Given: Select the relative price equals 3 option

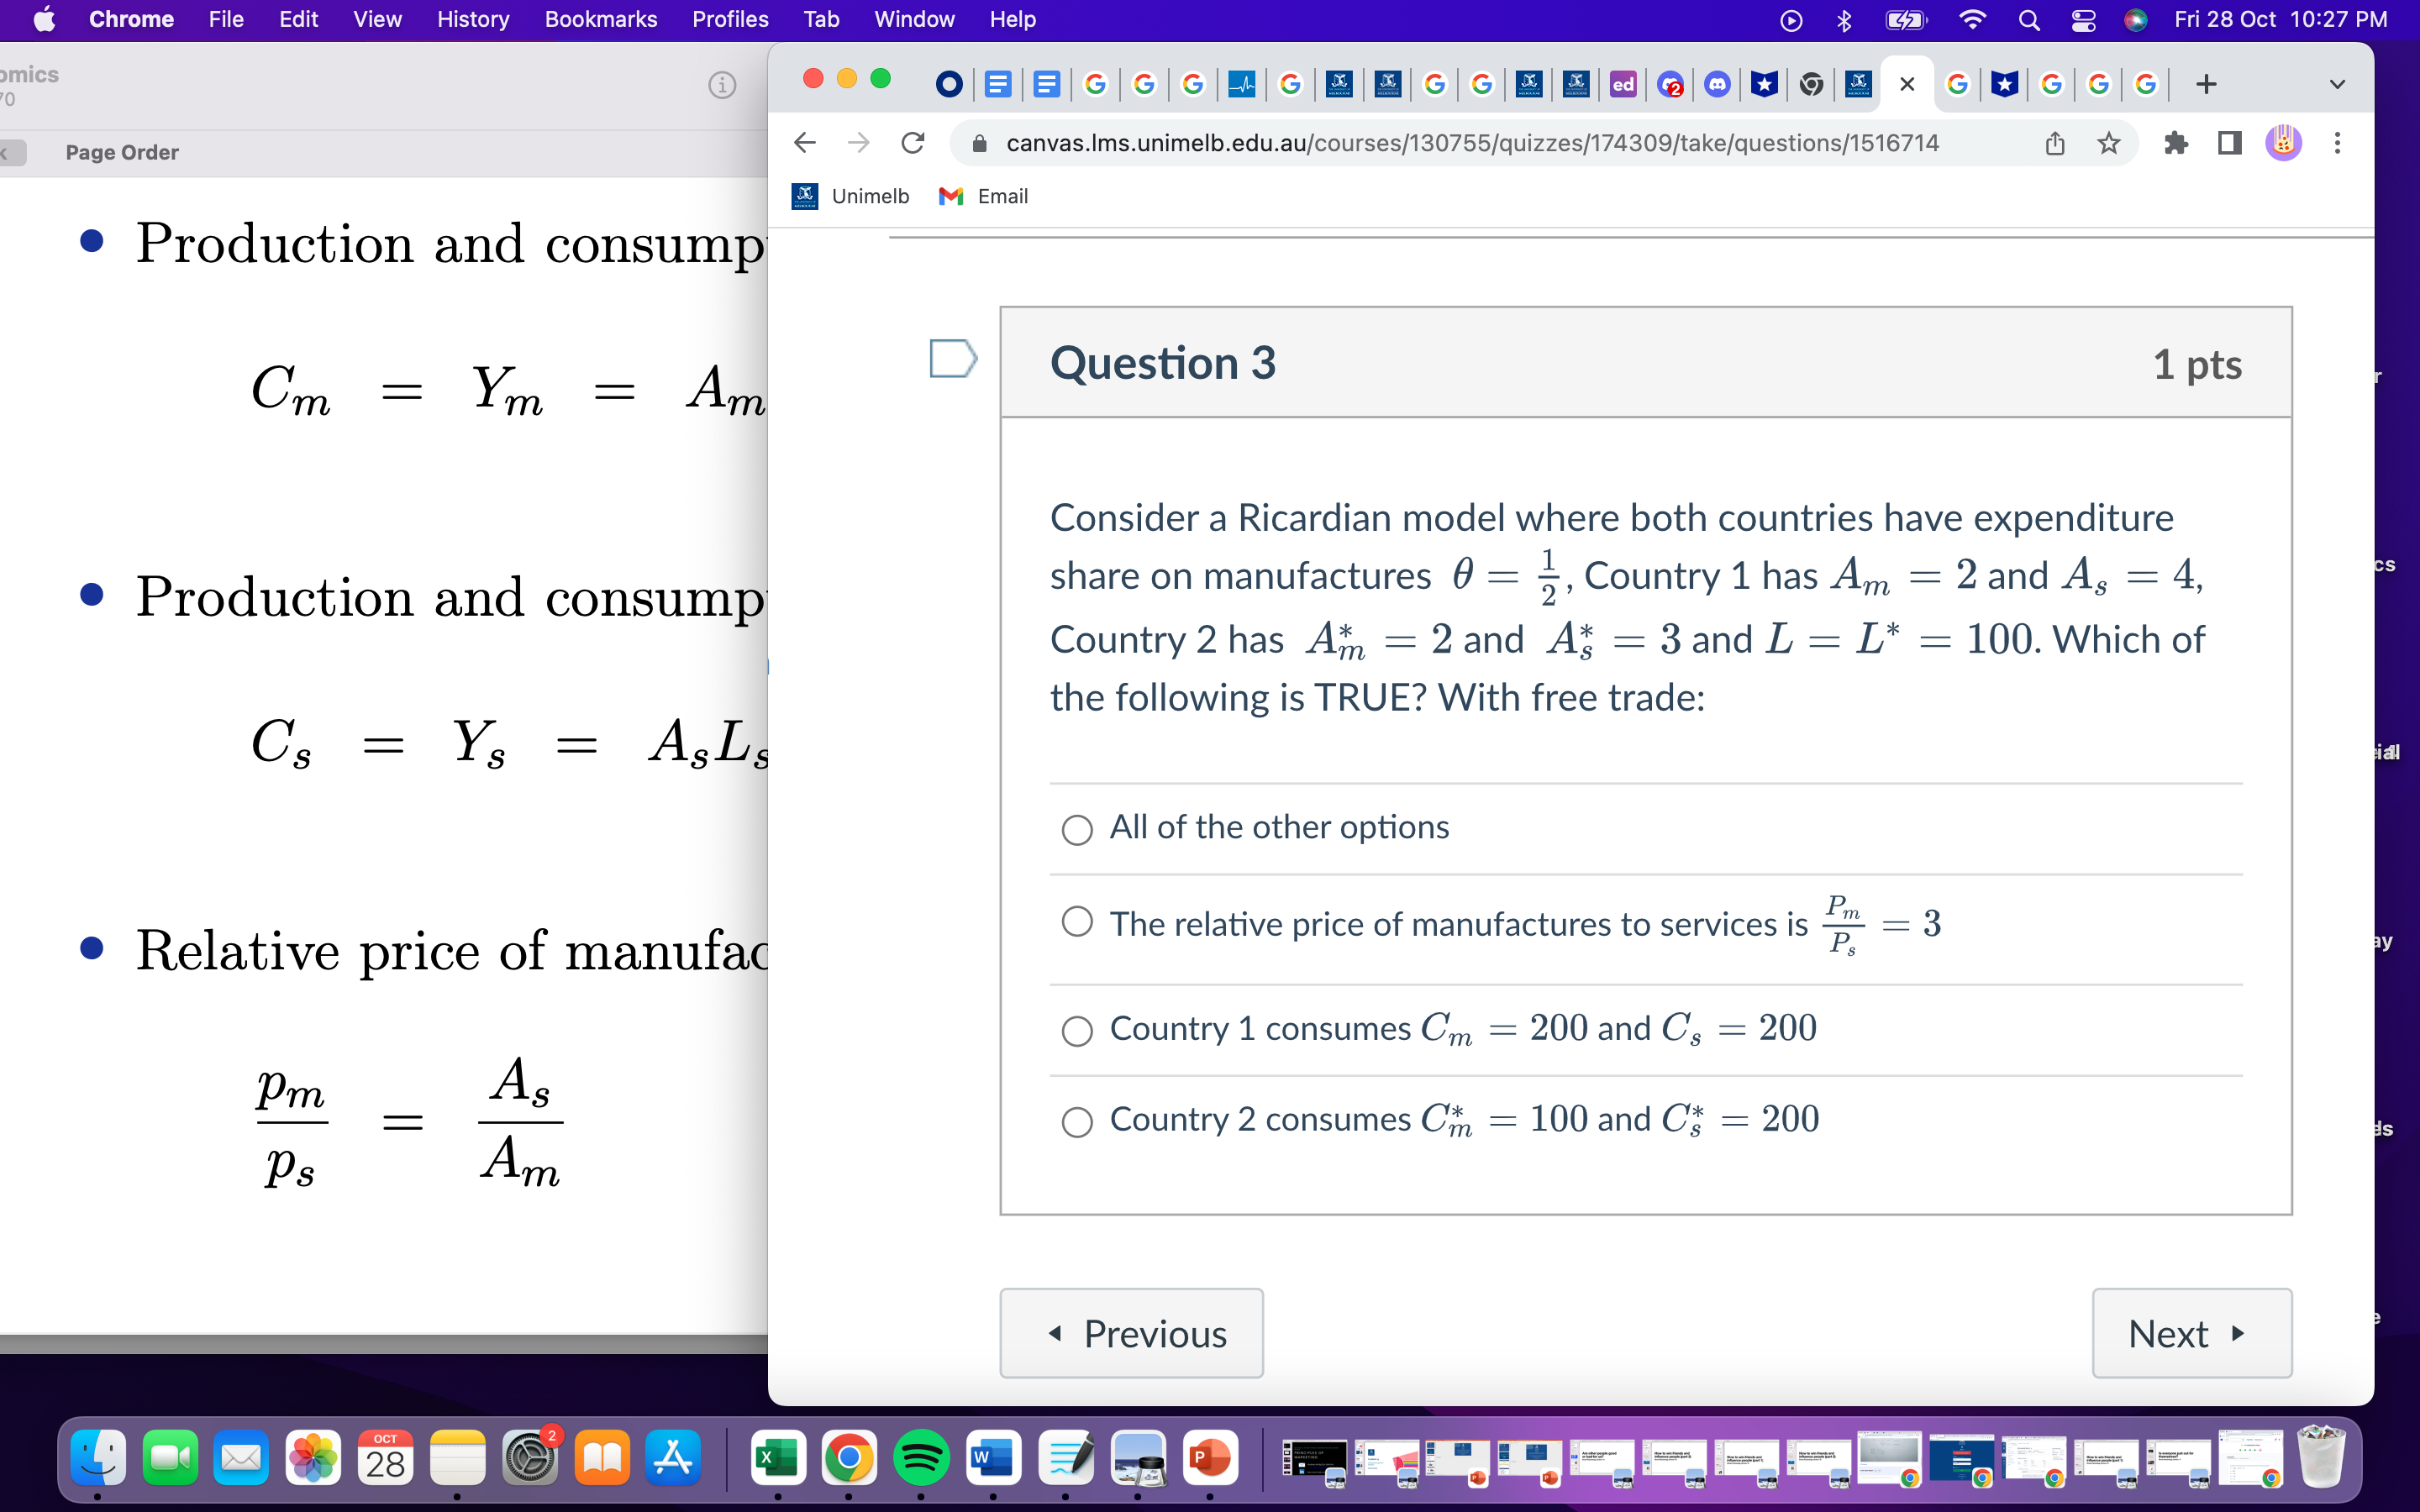Looking at the screenshot, I should (x=1077, y=922).
